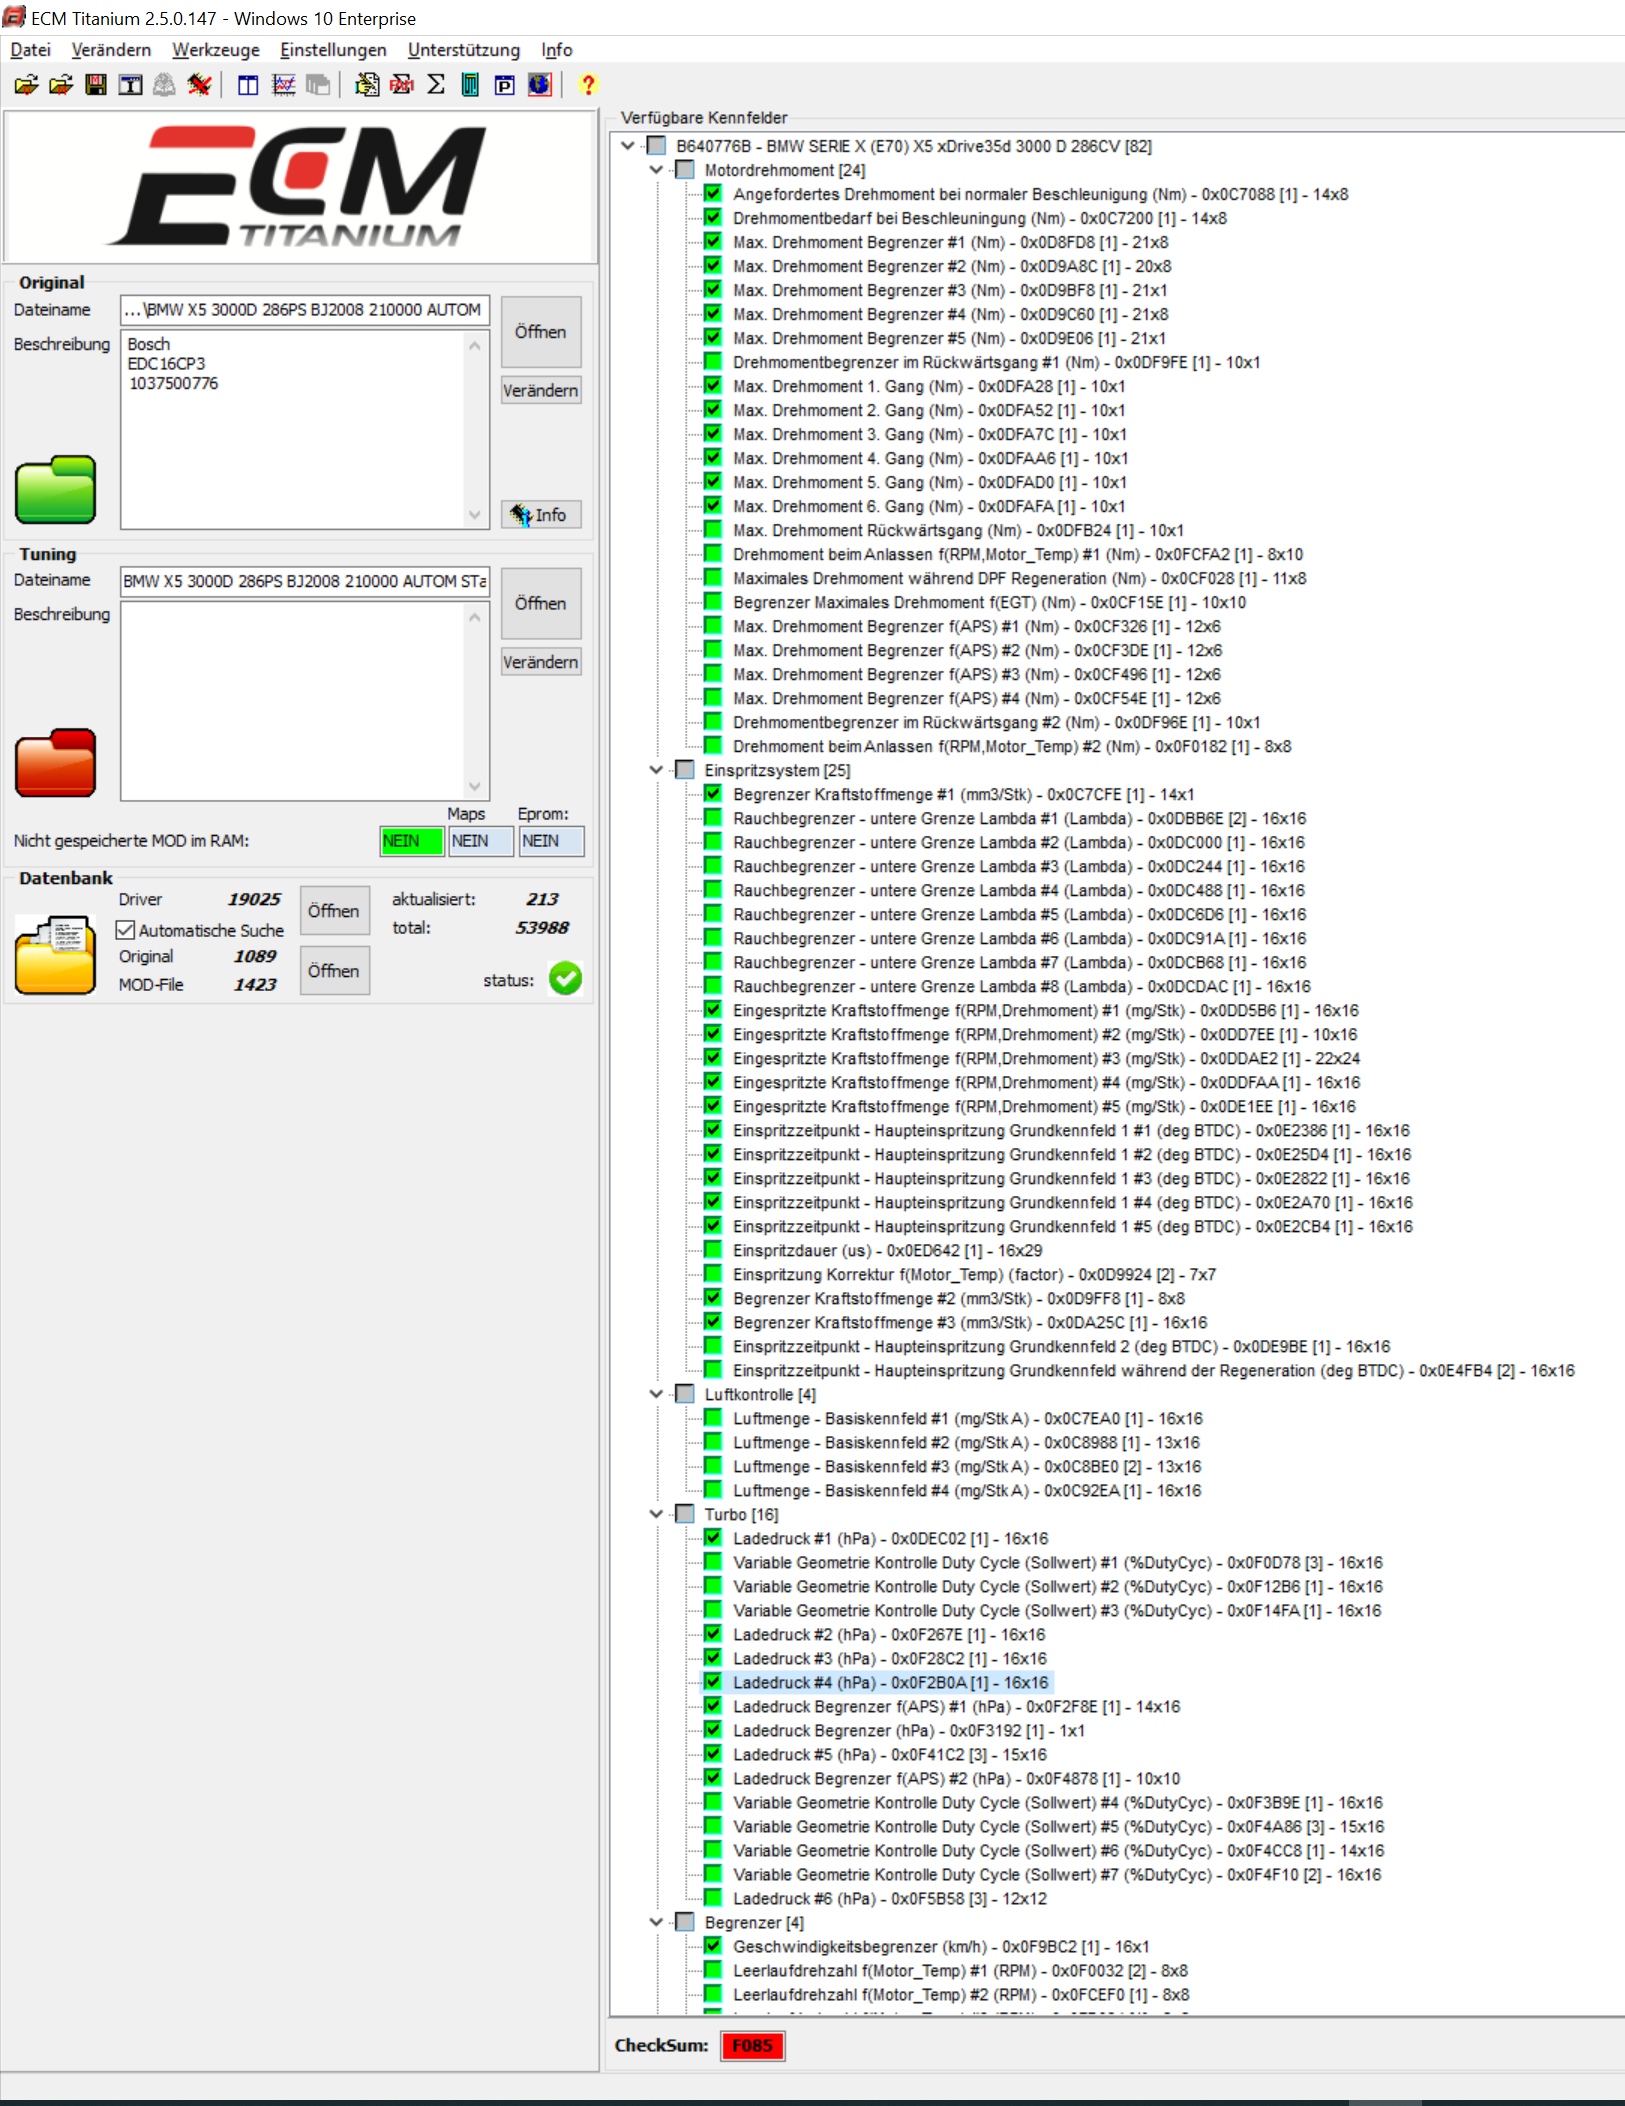Open help via yellow question mark icon

(587, 85)
